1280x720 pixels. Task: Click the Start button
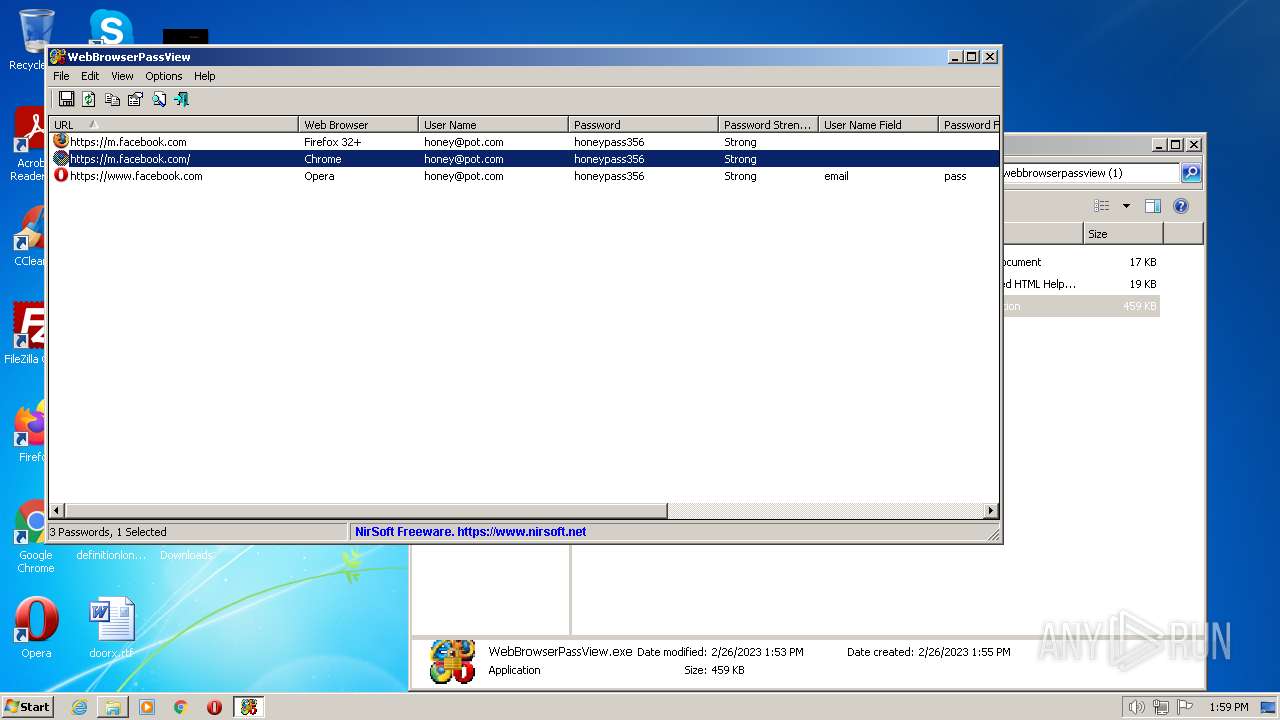tap(28, 707)
